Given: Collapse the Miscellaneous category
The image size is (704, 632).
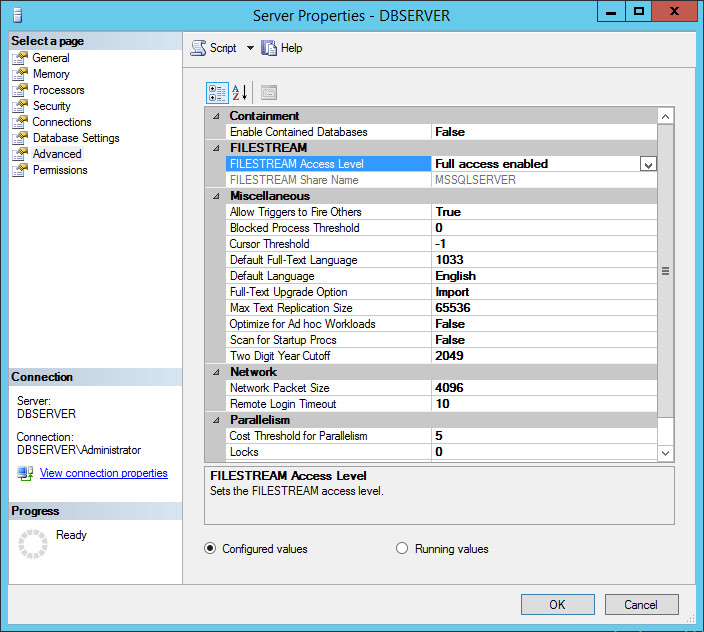Looking at the screenshot, I should click(217, 196).
